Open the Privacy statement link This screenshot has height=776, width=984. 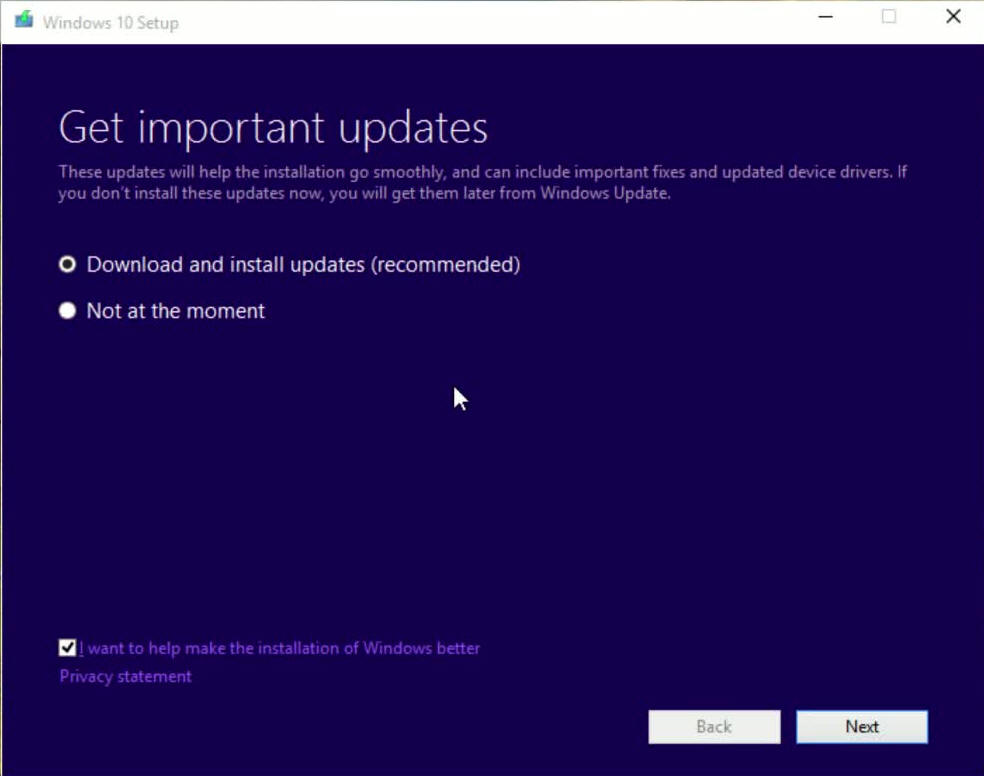click(125, 677)
